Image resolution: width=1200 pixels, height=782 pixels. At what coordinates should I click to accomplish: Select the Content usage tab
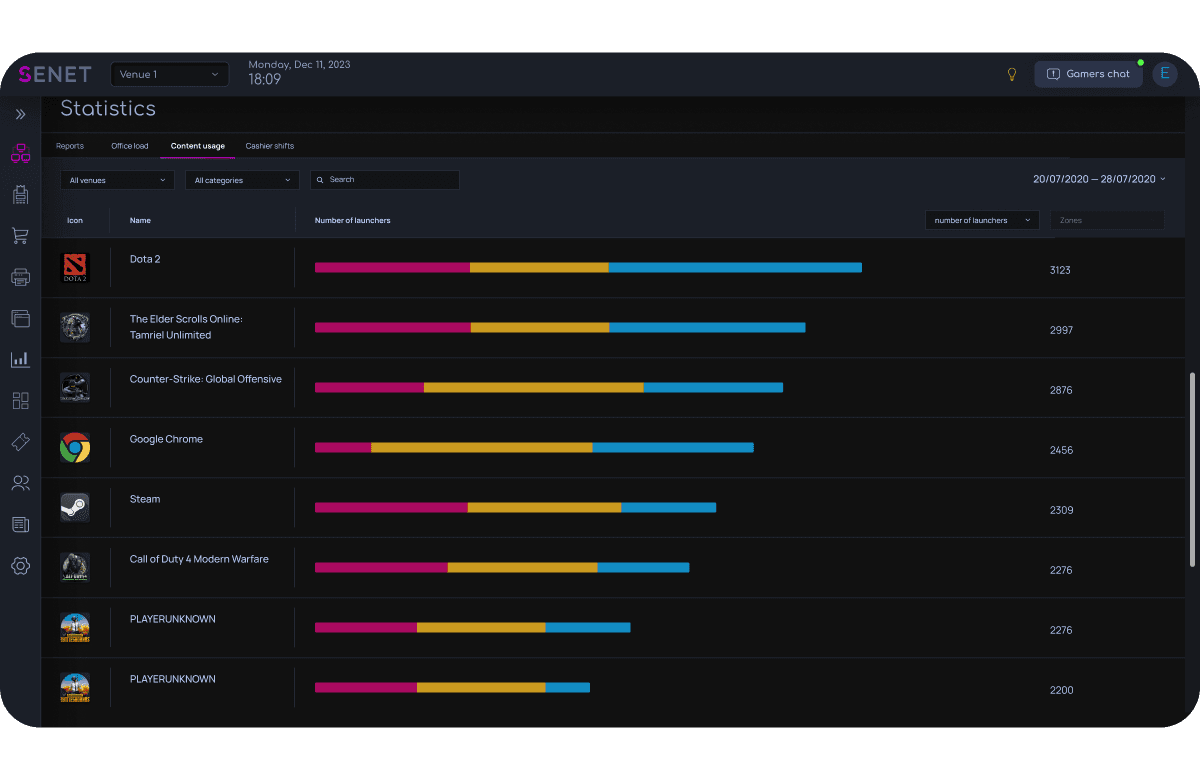click(x=198, y=146)
